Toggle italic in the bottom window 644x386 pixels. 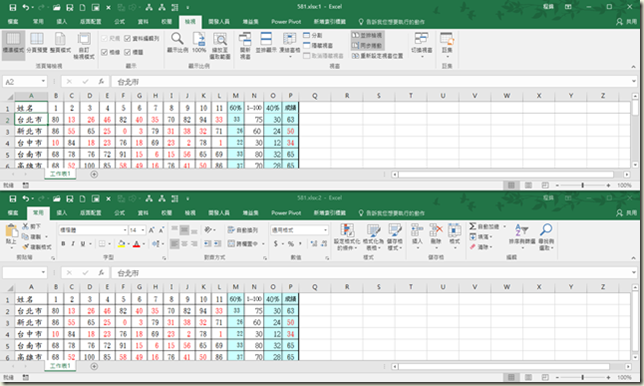pyautogui.click(x=73, y=244)
